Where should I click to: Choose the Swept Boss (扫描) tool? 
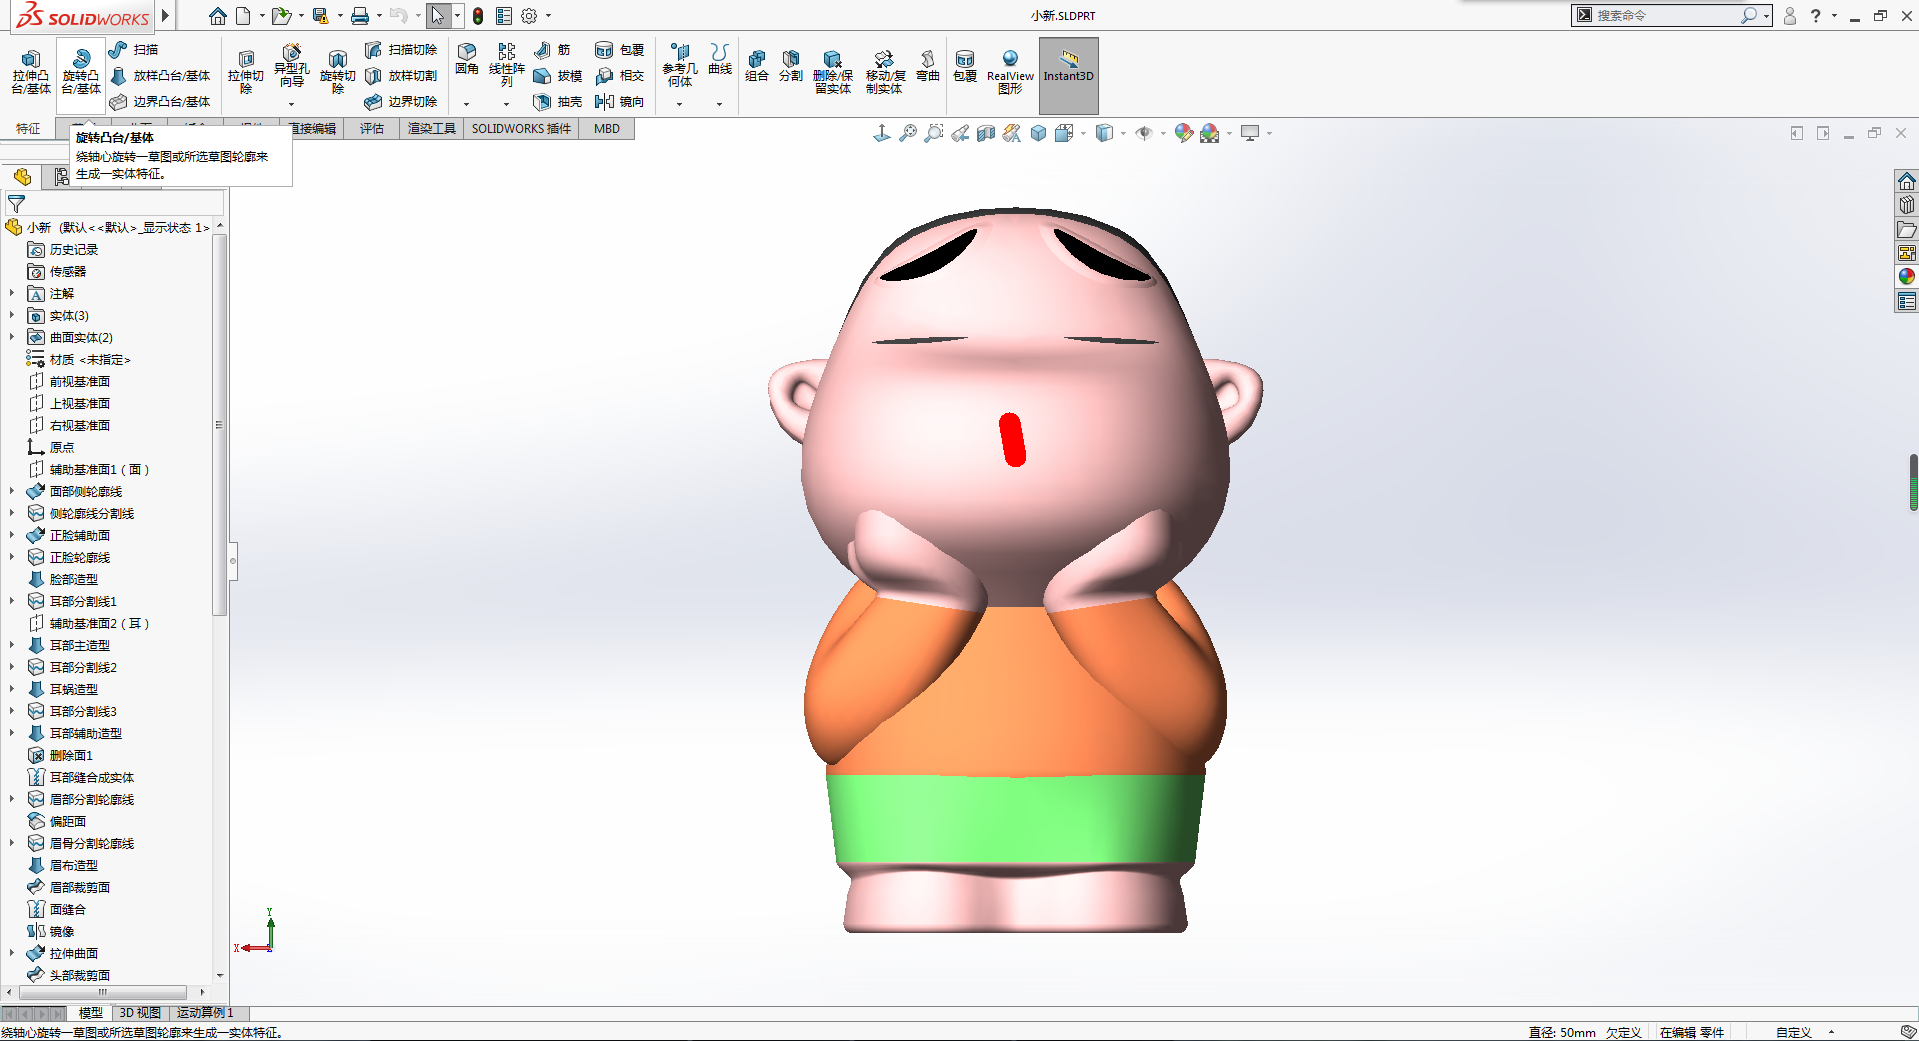point(133,49)
